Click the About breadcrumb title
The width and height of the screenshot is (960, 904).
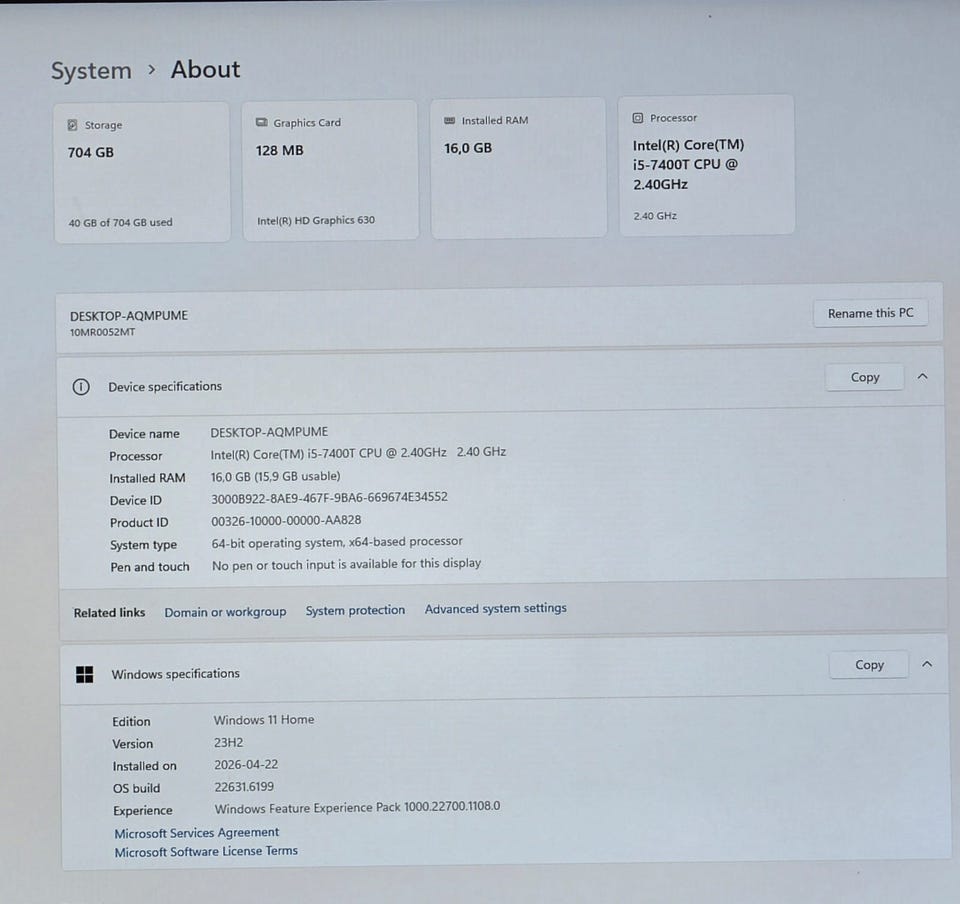click(205, 69)
